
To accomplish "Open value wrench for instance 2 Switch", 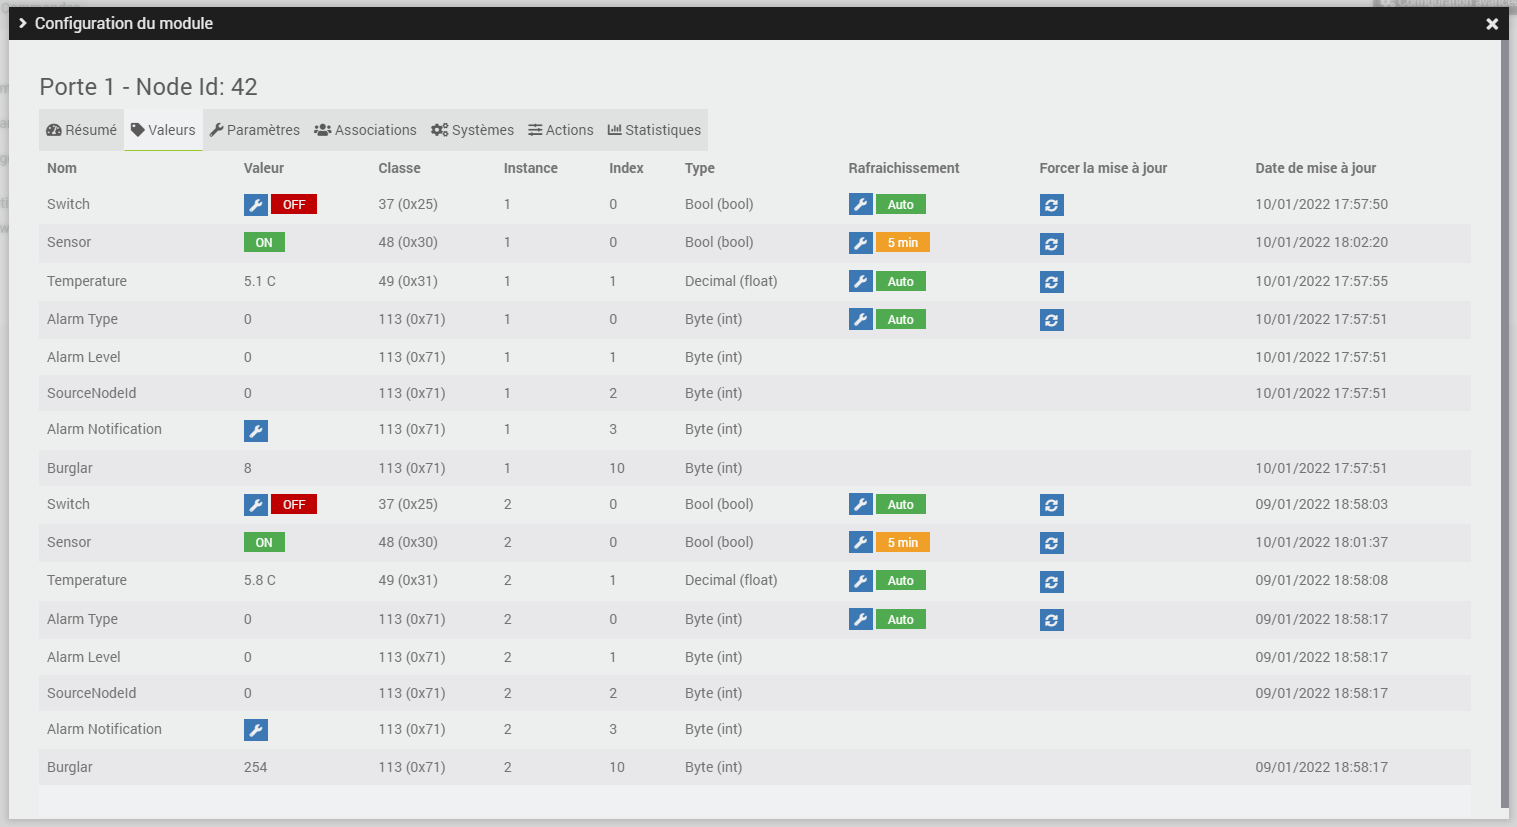I will tap(256, 505).
